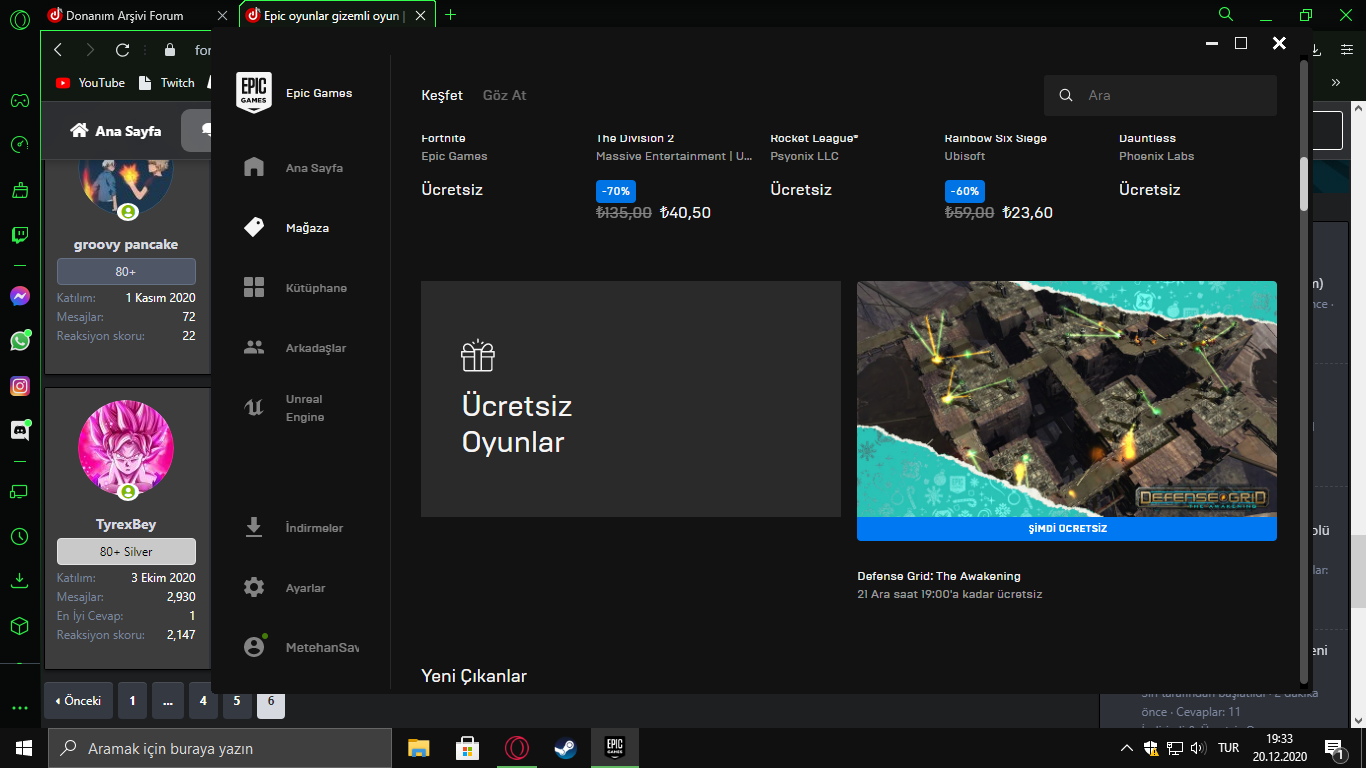The height and width of the screenshot is (768, 1366).
Task: Open the downloads icon in the Opera sidebar
Action: click(19, 580)
